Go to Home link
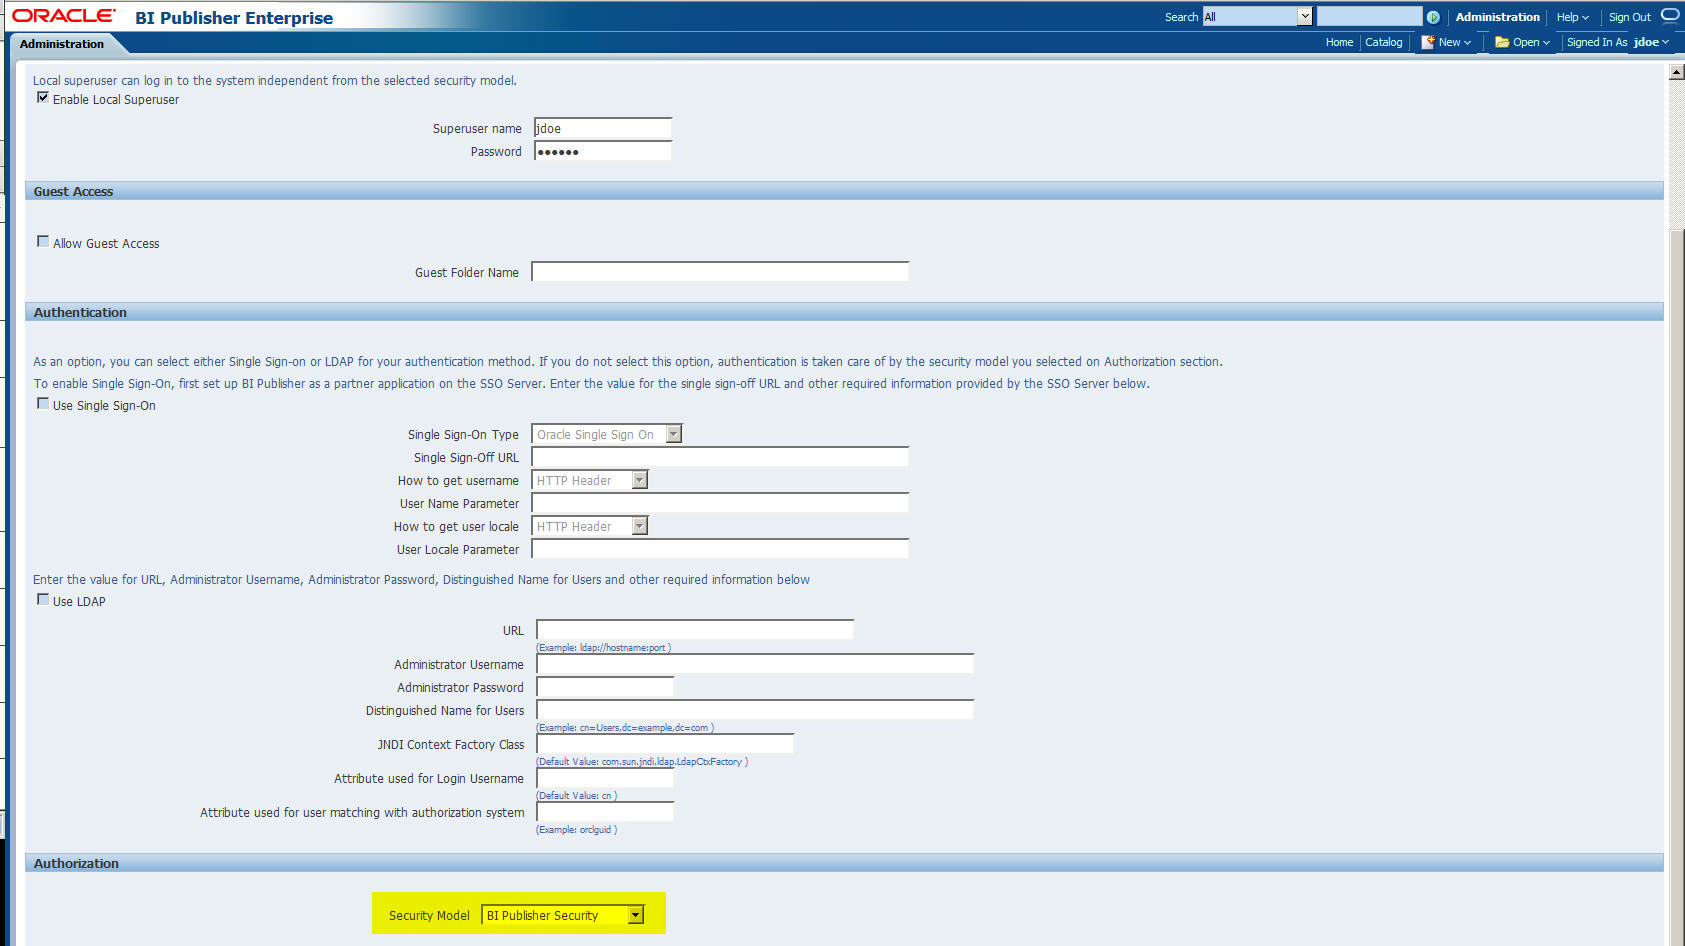Screen dimensions: 1685x946 pos(1339,42)
